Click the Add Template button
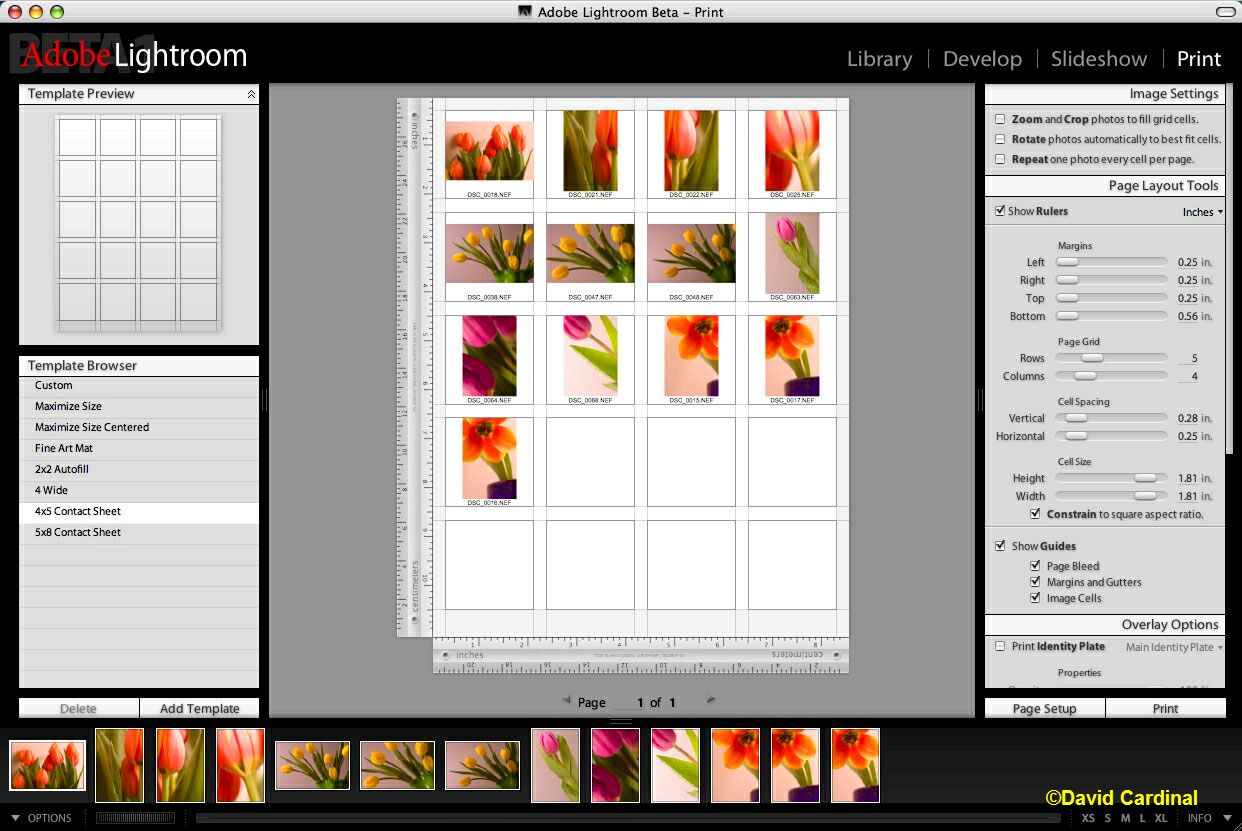The height and width of the screenshot is (831, 1242). tap(200, 709)
